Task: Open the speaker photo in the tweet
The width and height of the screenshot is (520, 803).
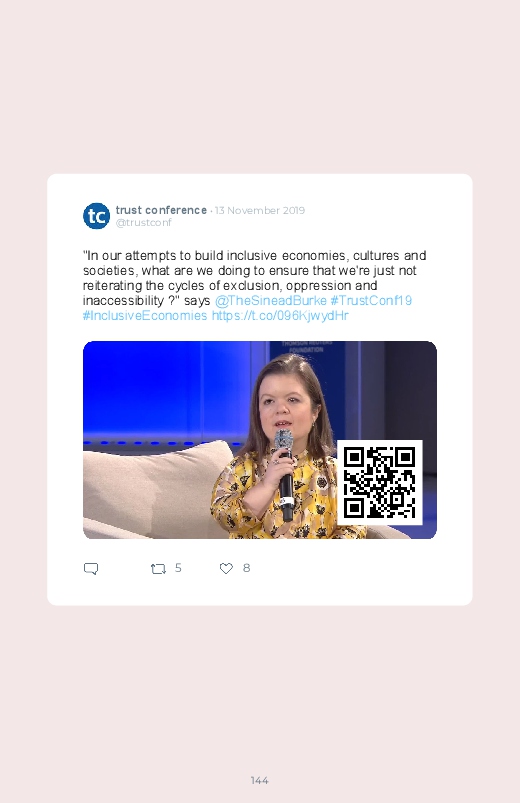Action: coord(260,440)
